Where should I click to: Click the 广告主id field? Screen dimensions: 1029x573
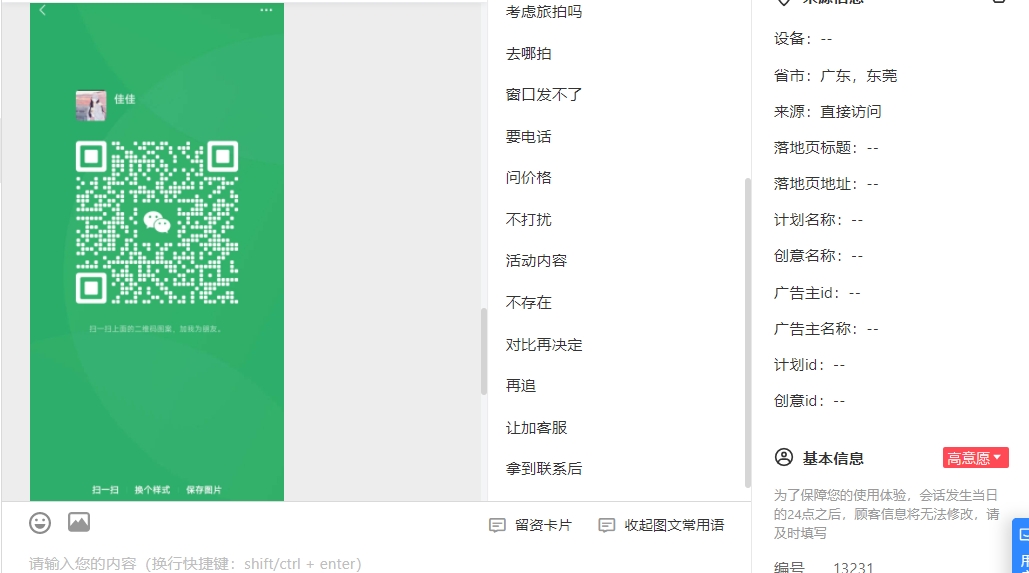tap(816, 293)
